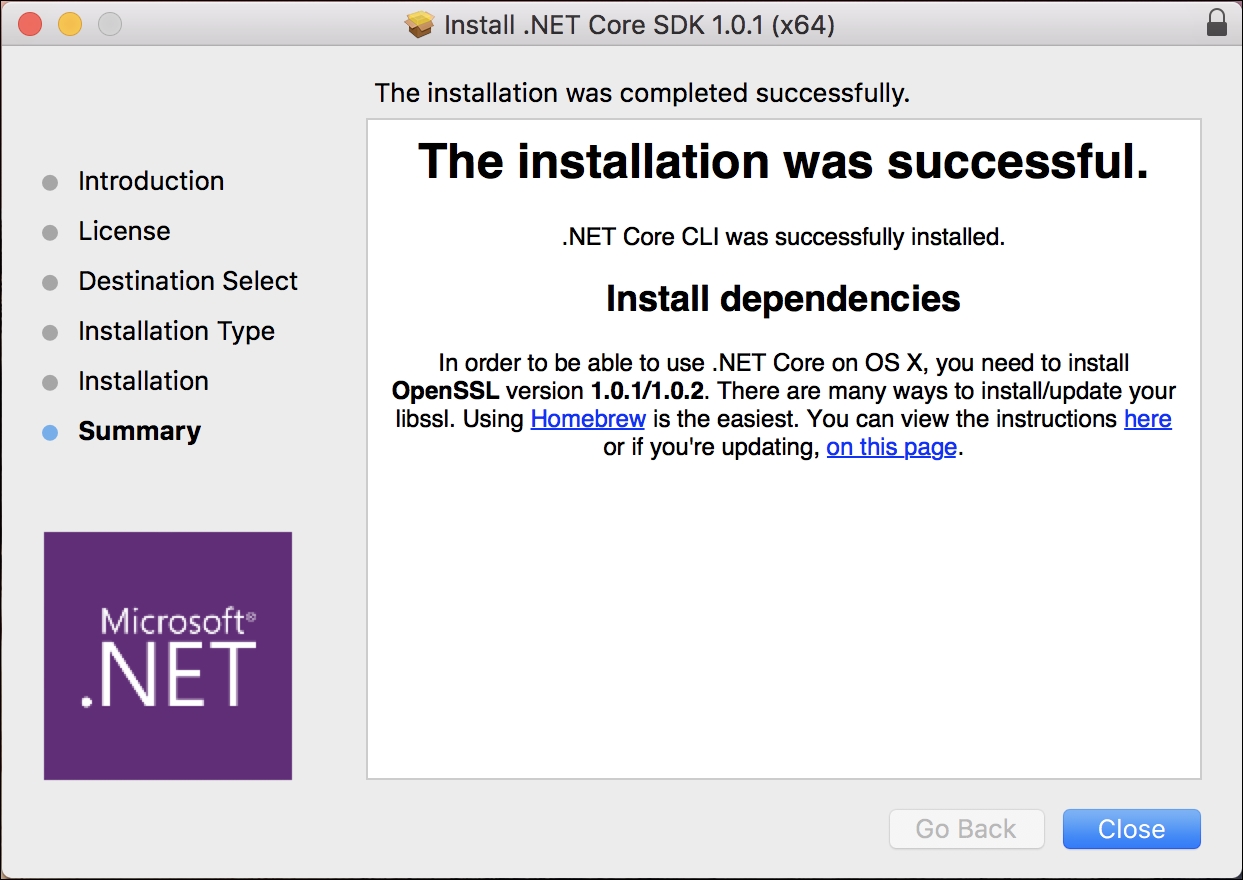Screen dimensions: 1243x880
Task: Click the yellow minimize window button
Action: point(70,24)
